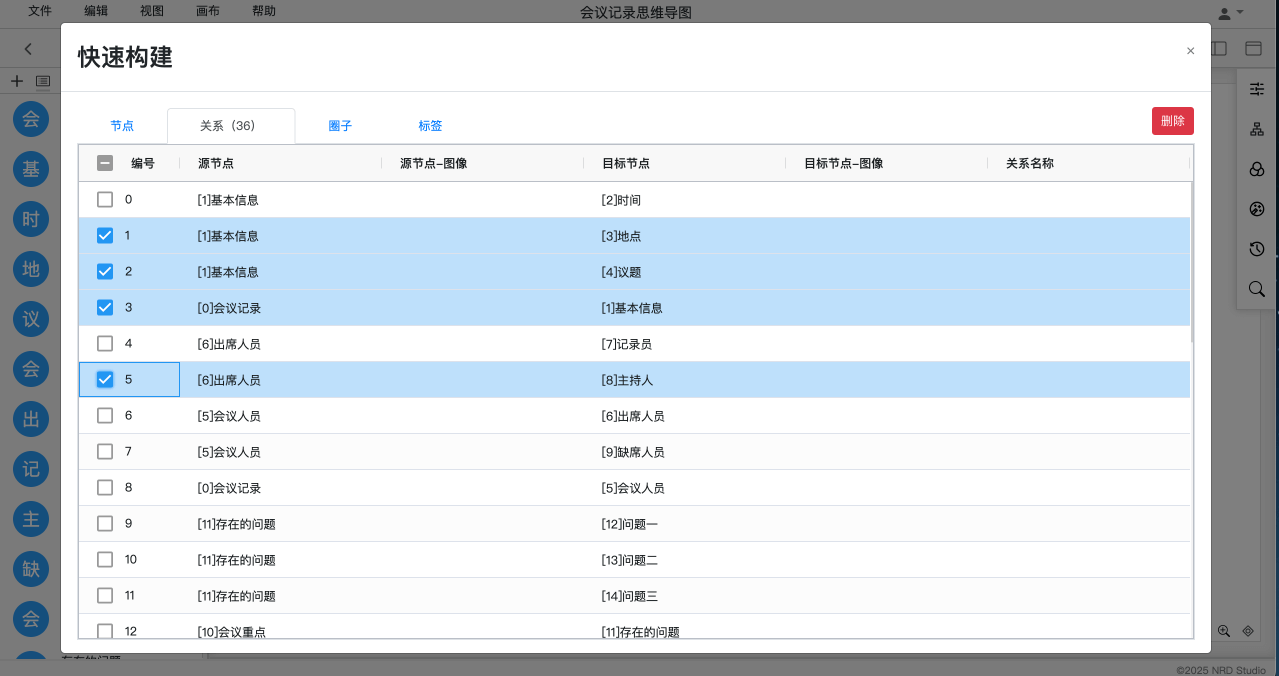1279x676 pixels.
Task: Switch to the 节点 tab
Action: (122, 126)
